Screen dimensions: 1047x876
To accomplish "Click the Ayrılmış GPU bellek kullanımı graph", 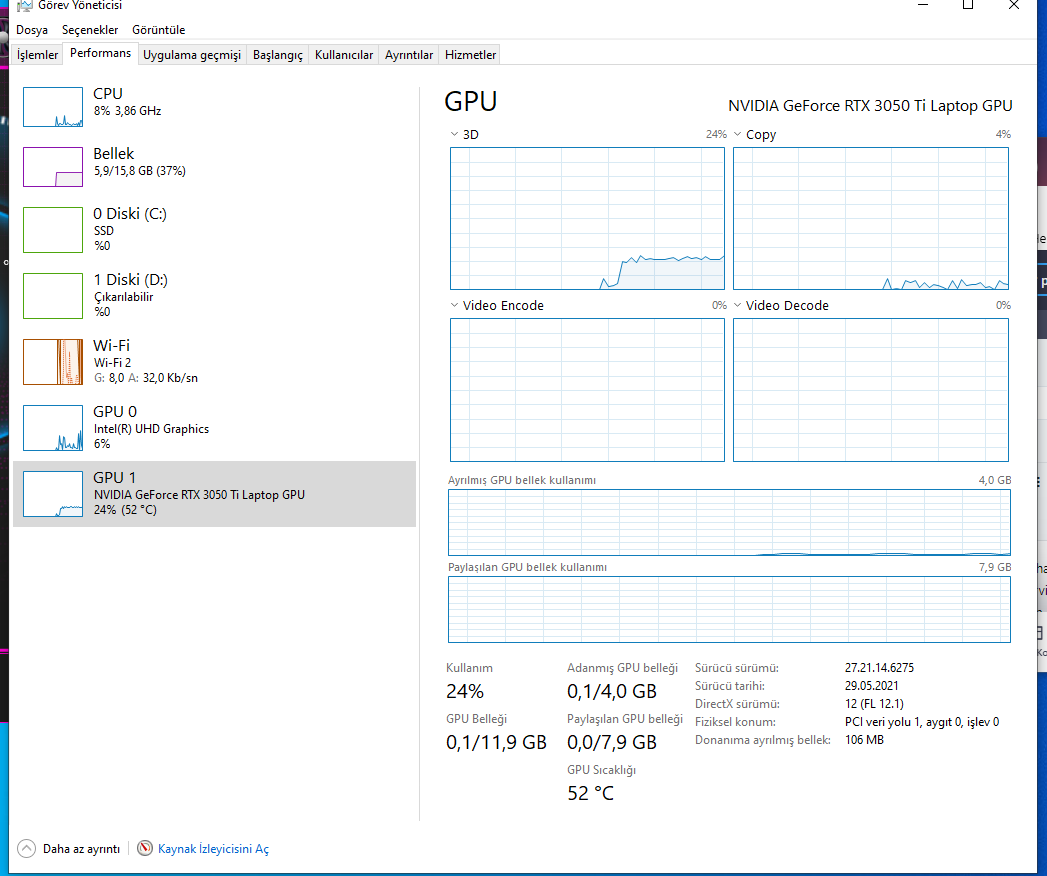I will [x=729, y=522].
